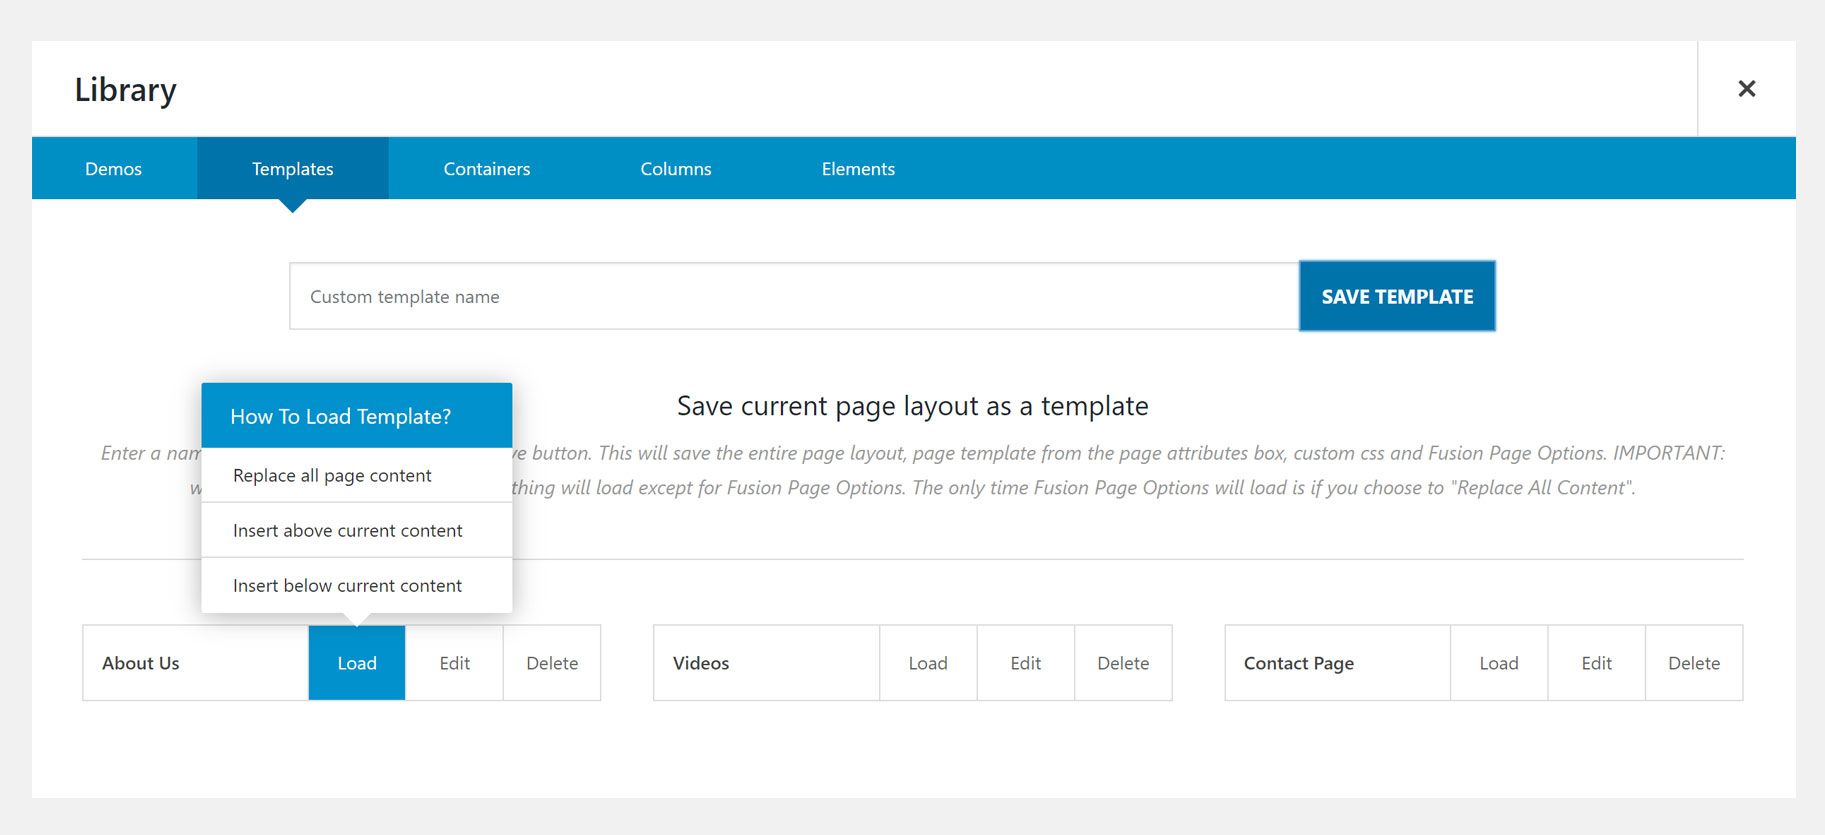Edit the Contact Page template
The image size is (1825, 835).
1597,663
